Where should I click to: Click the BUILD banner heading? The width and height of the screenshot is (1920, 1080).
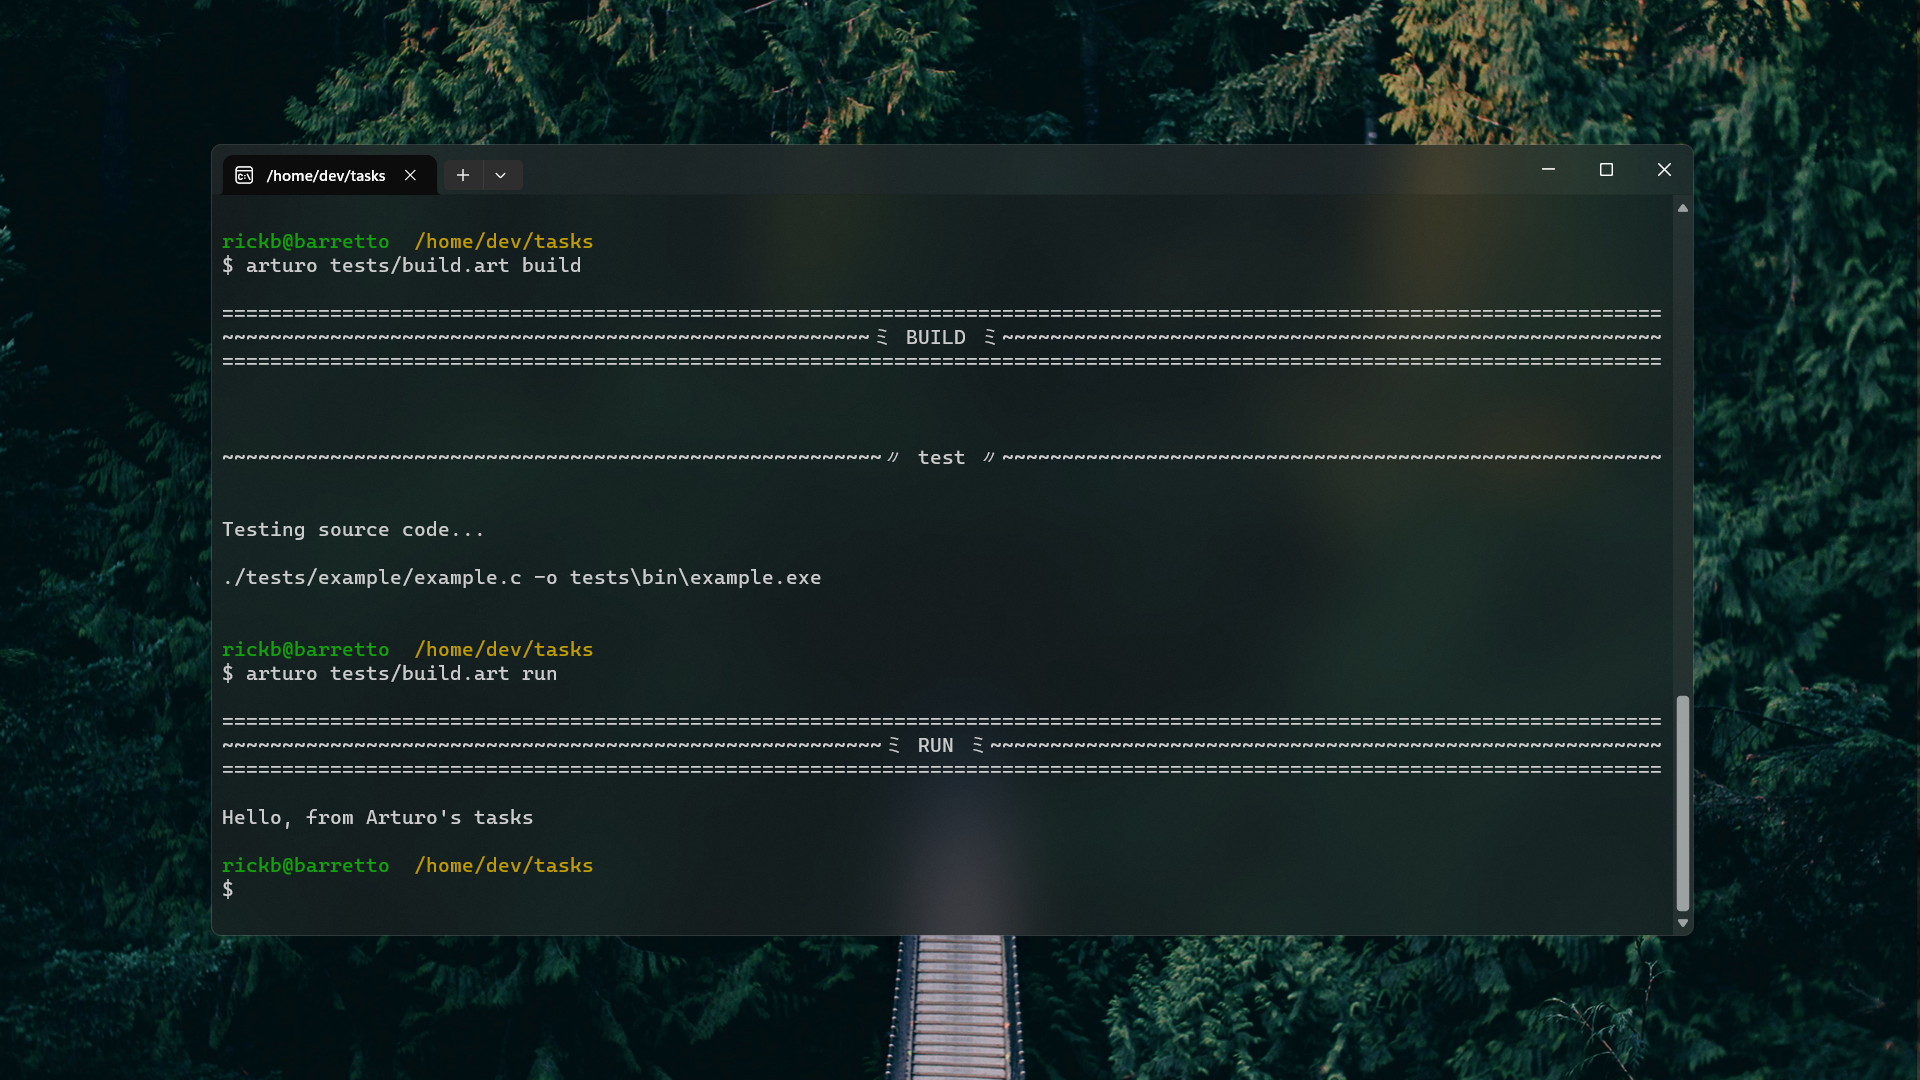pyautogui.click(x=935, y=338)
